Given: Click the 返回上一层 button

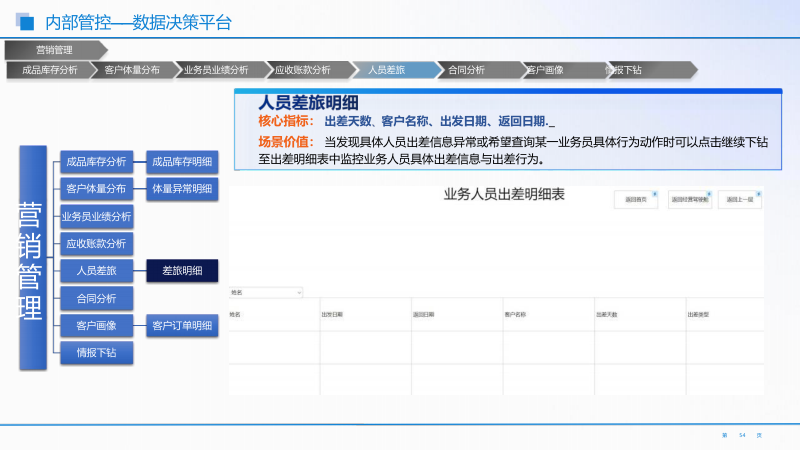Looking at the screenshot, I should point(741,200).
